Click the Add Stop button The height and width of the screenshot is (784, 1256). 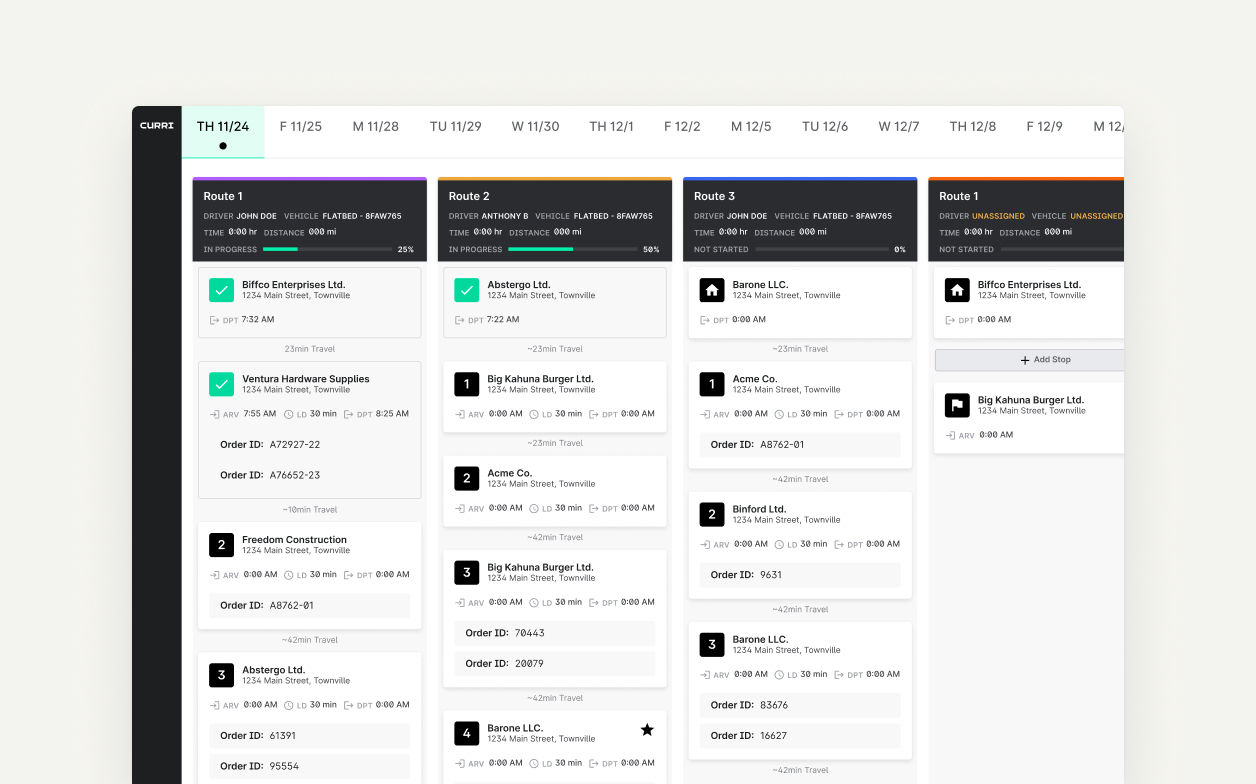1030,360
